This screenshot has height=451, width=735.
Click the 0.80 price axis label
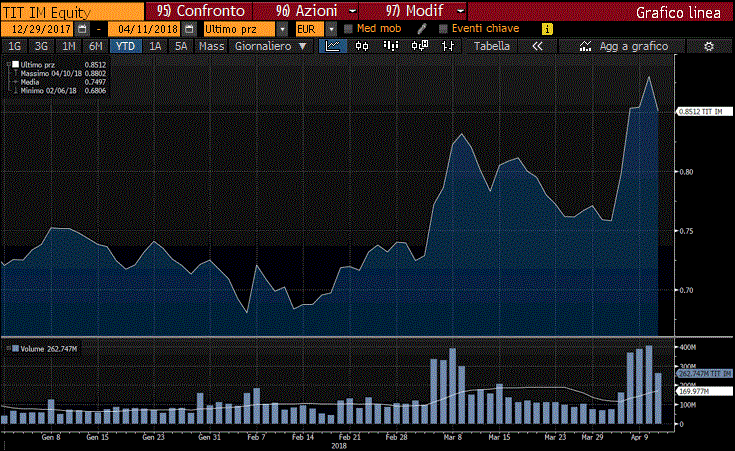coord(686,172)
